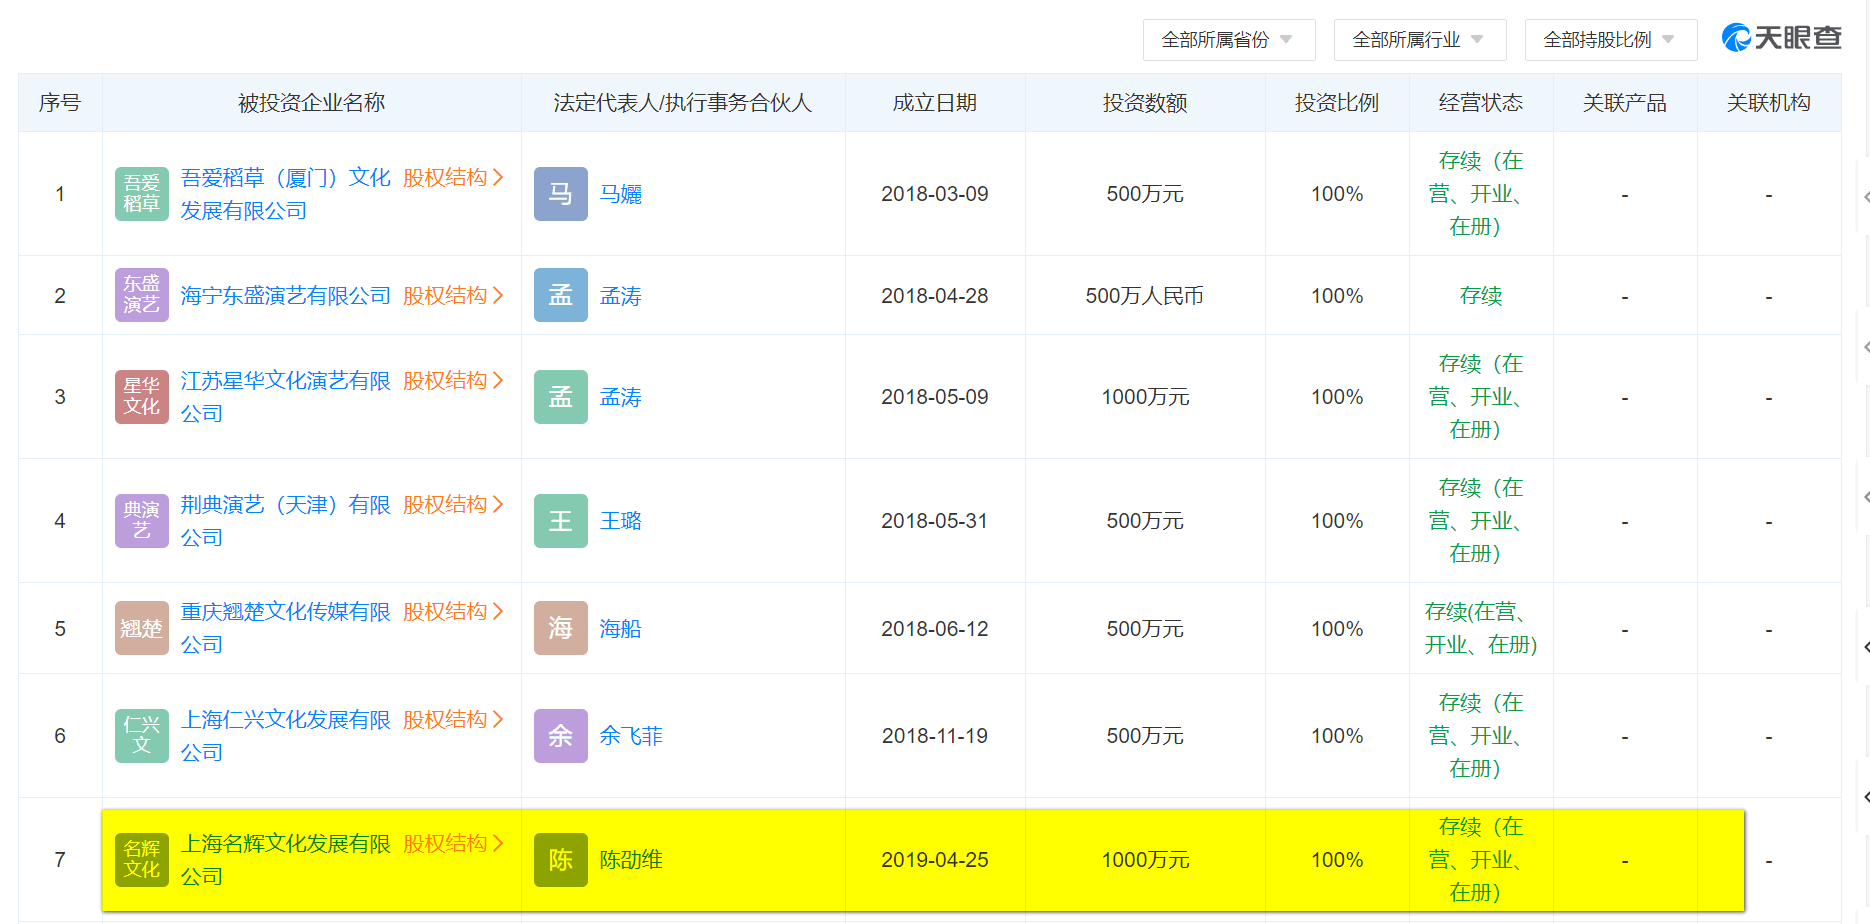The height and width of the screenshot is (924, 1870).
Task: Open legal representative 马孋 profile
Action: click(x=621, y=194)
